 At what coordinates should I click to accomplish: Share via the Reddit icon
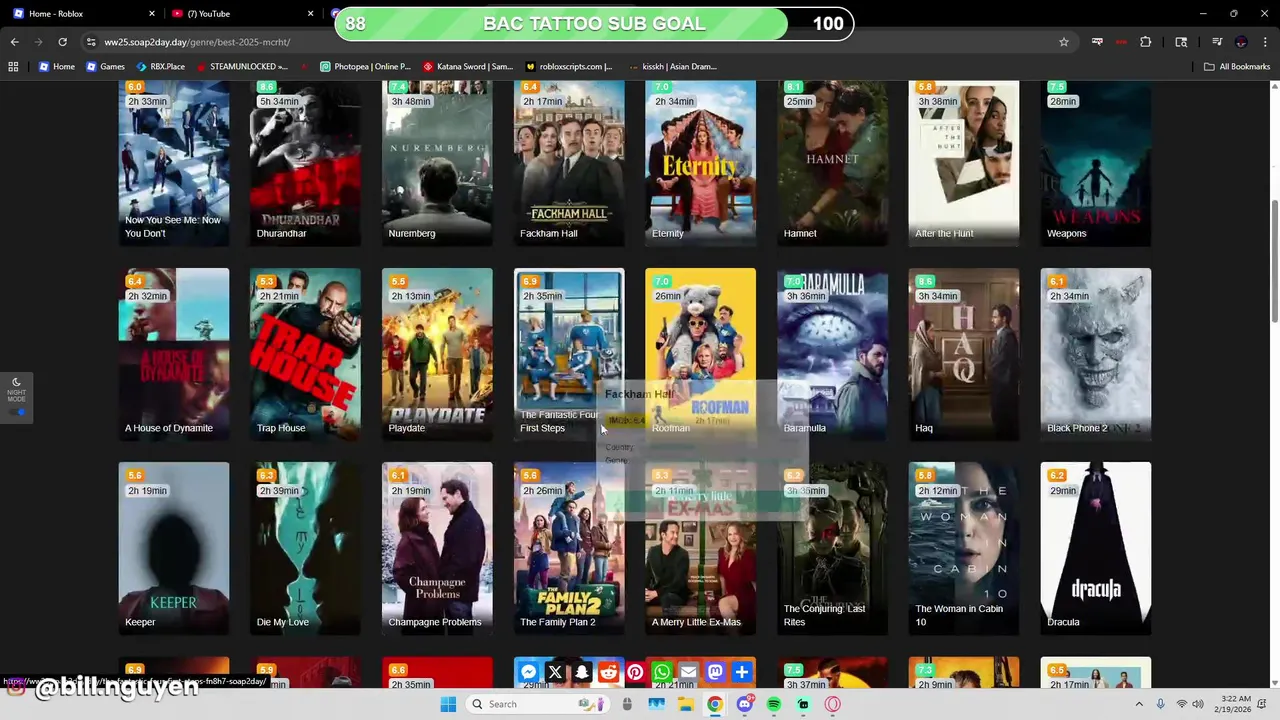(608, 672)
